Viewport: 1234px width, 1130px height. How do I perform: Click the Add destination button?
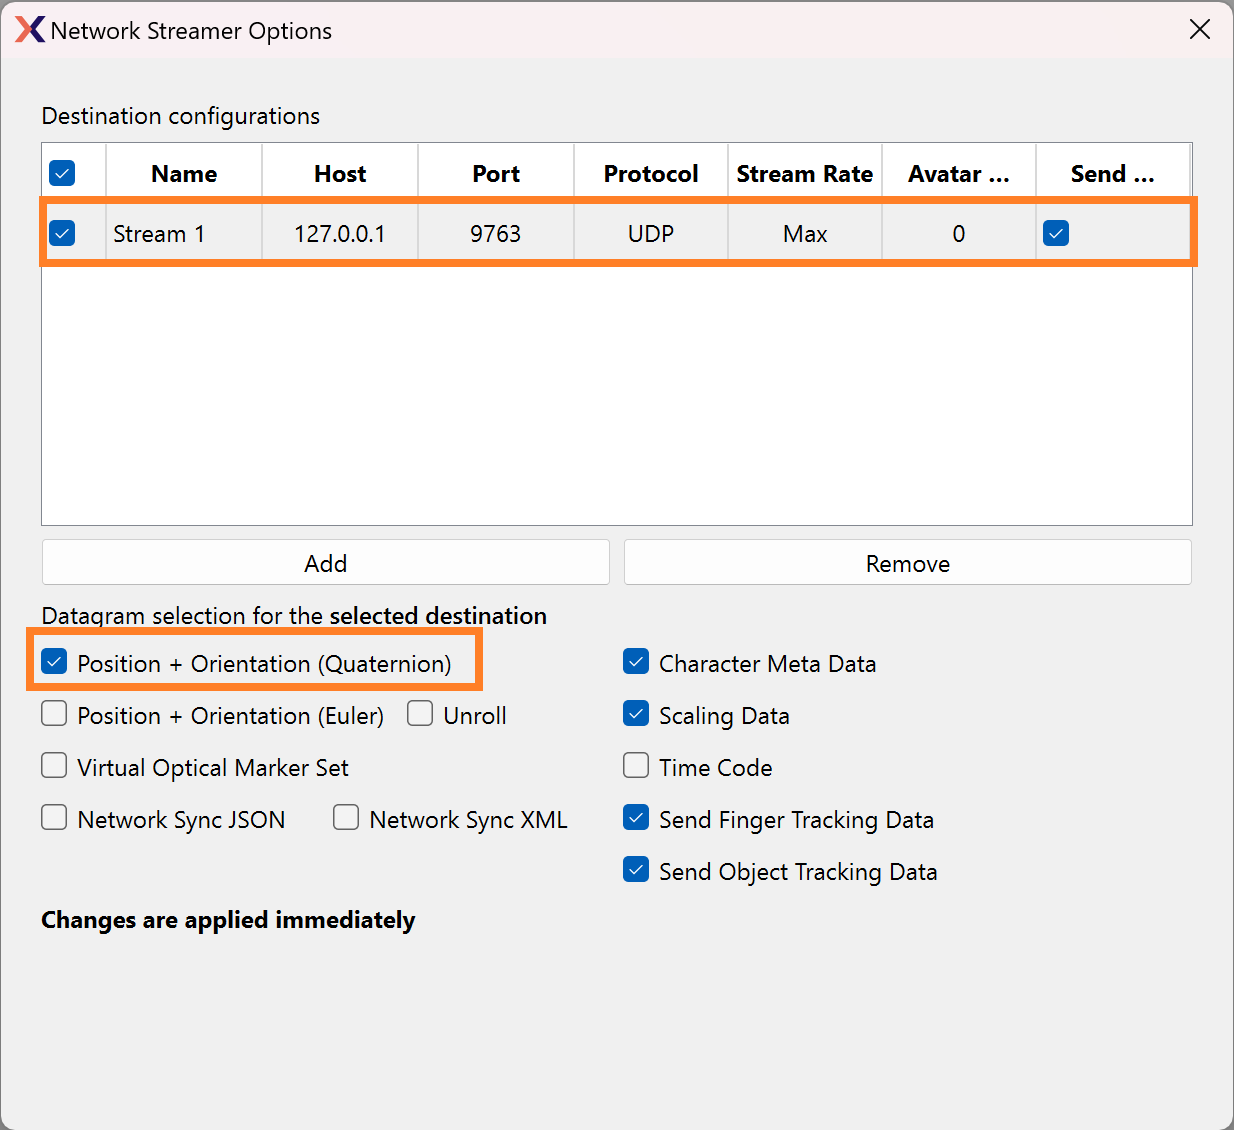[325, 563]
